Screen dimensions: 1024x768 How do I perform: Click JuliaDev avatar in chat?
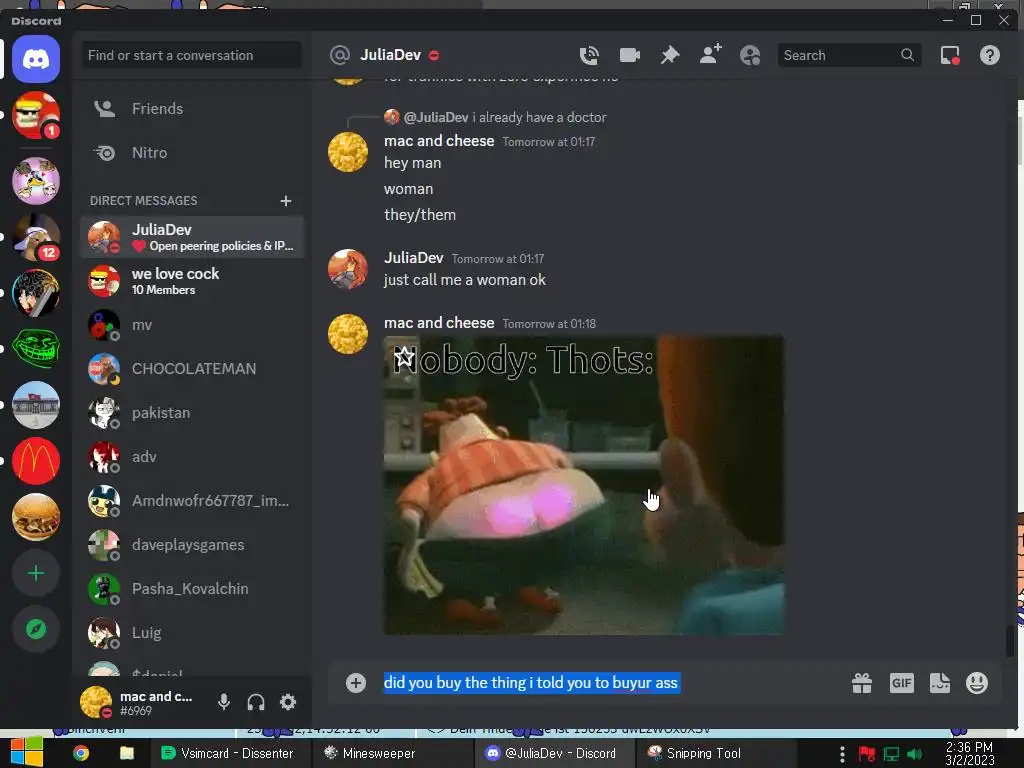coord(348,269)
